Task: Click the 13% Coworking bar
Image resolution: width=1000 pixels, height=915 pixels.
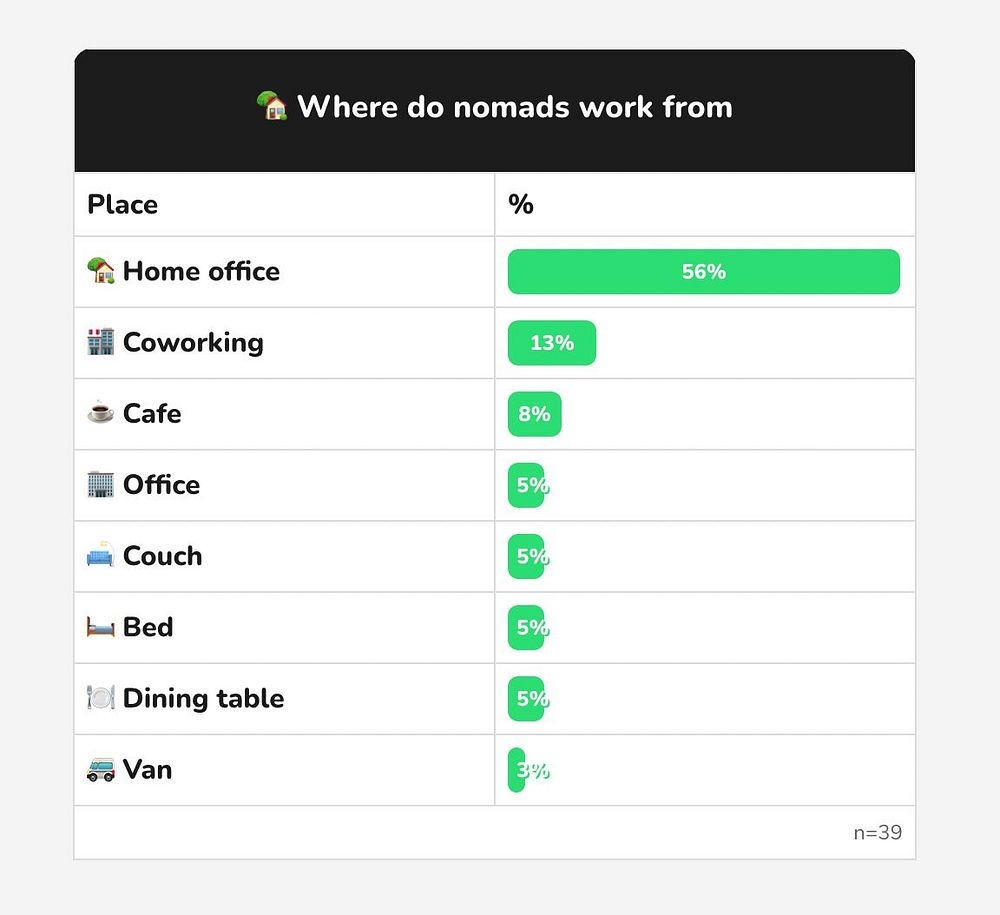Action: (x=552, y=343)
